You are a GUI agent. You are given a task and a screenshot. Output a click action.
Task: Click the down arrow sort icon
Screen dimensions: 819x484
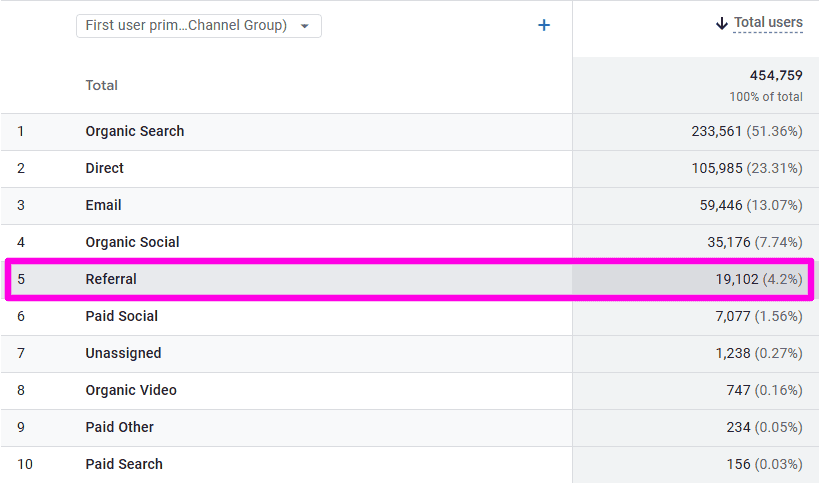coord(722,23)
